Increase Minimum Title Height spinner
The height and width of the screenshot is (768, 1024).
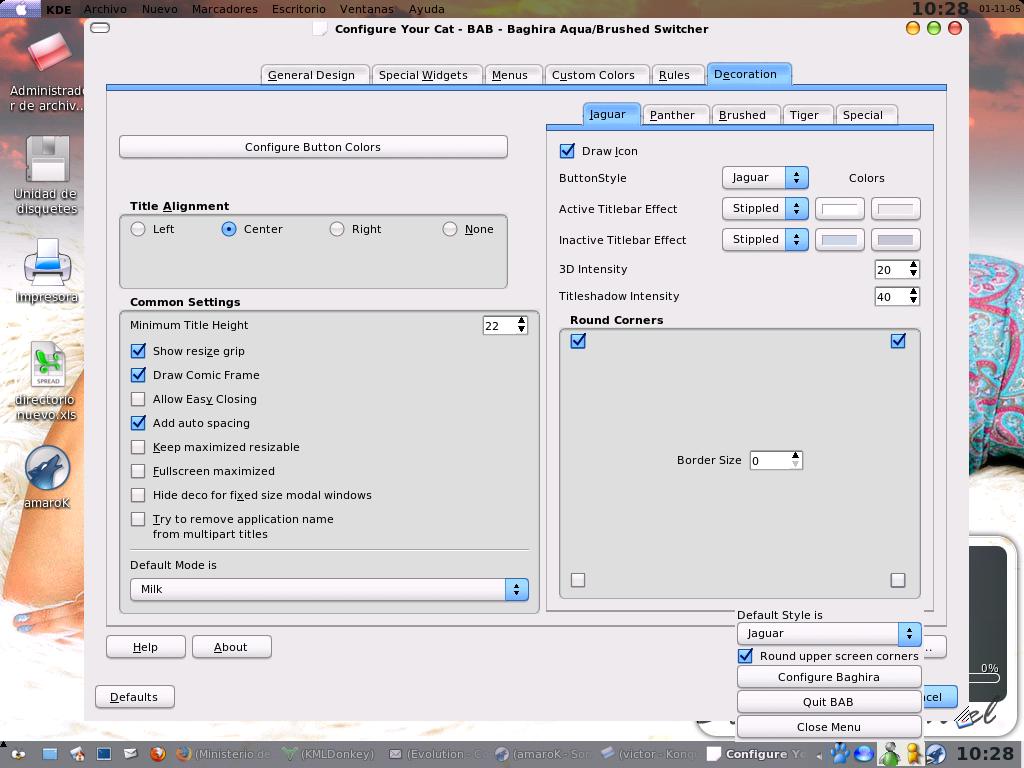pyautogui.click(x=521, y=321)
